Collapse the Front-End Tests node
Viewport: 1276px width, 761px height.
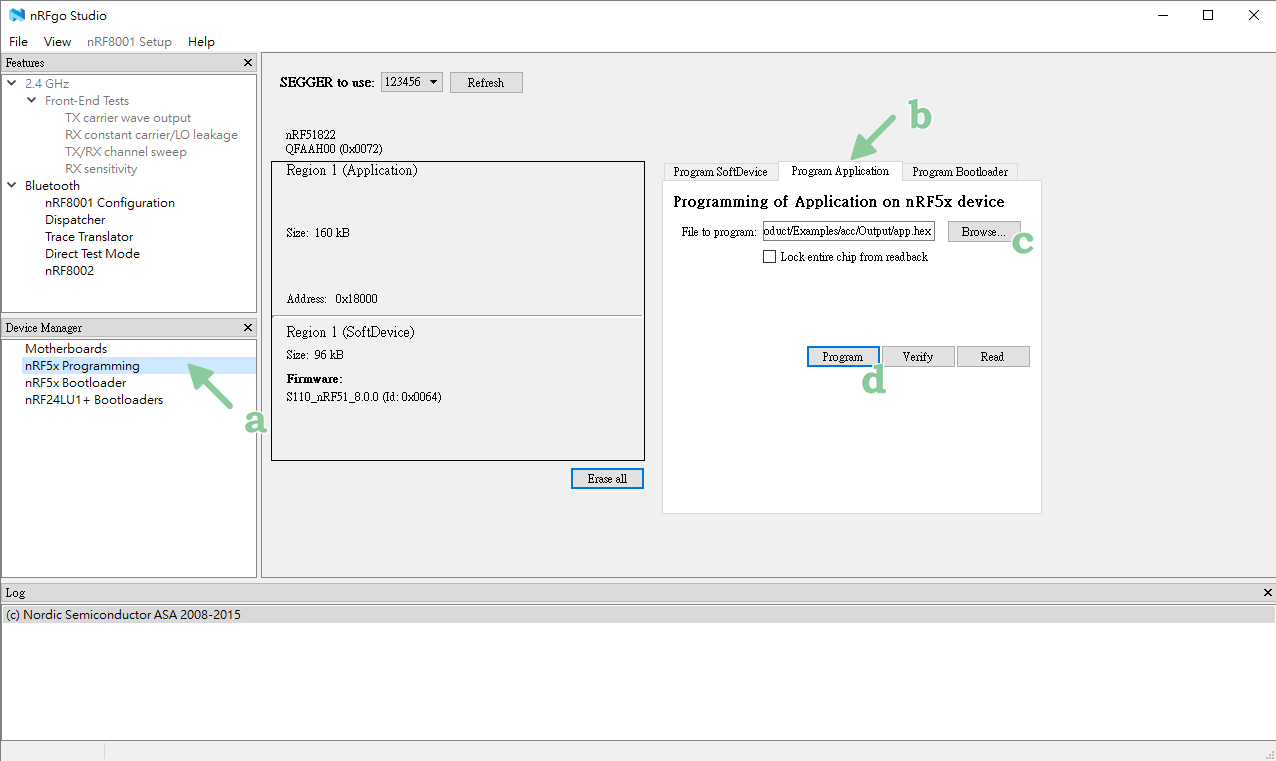point(32,101)
